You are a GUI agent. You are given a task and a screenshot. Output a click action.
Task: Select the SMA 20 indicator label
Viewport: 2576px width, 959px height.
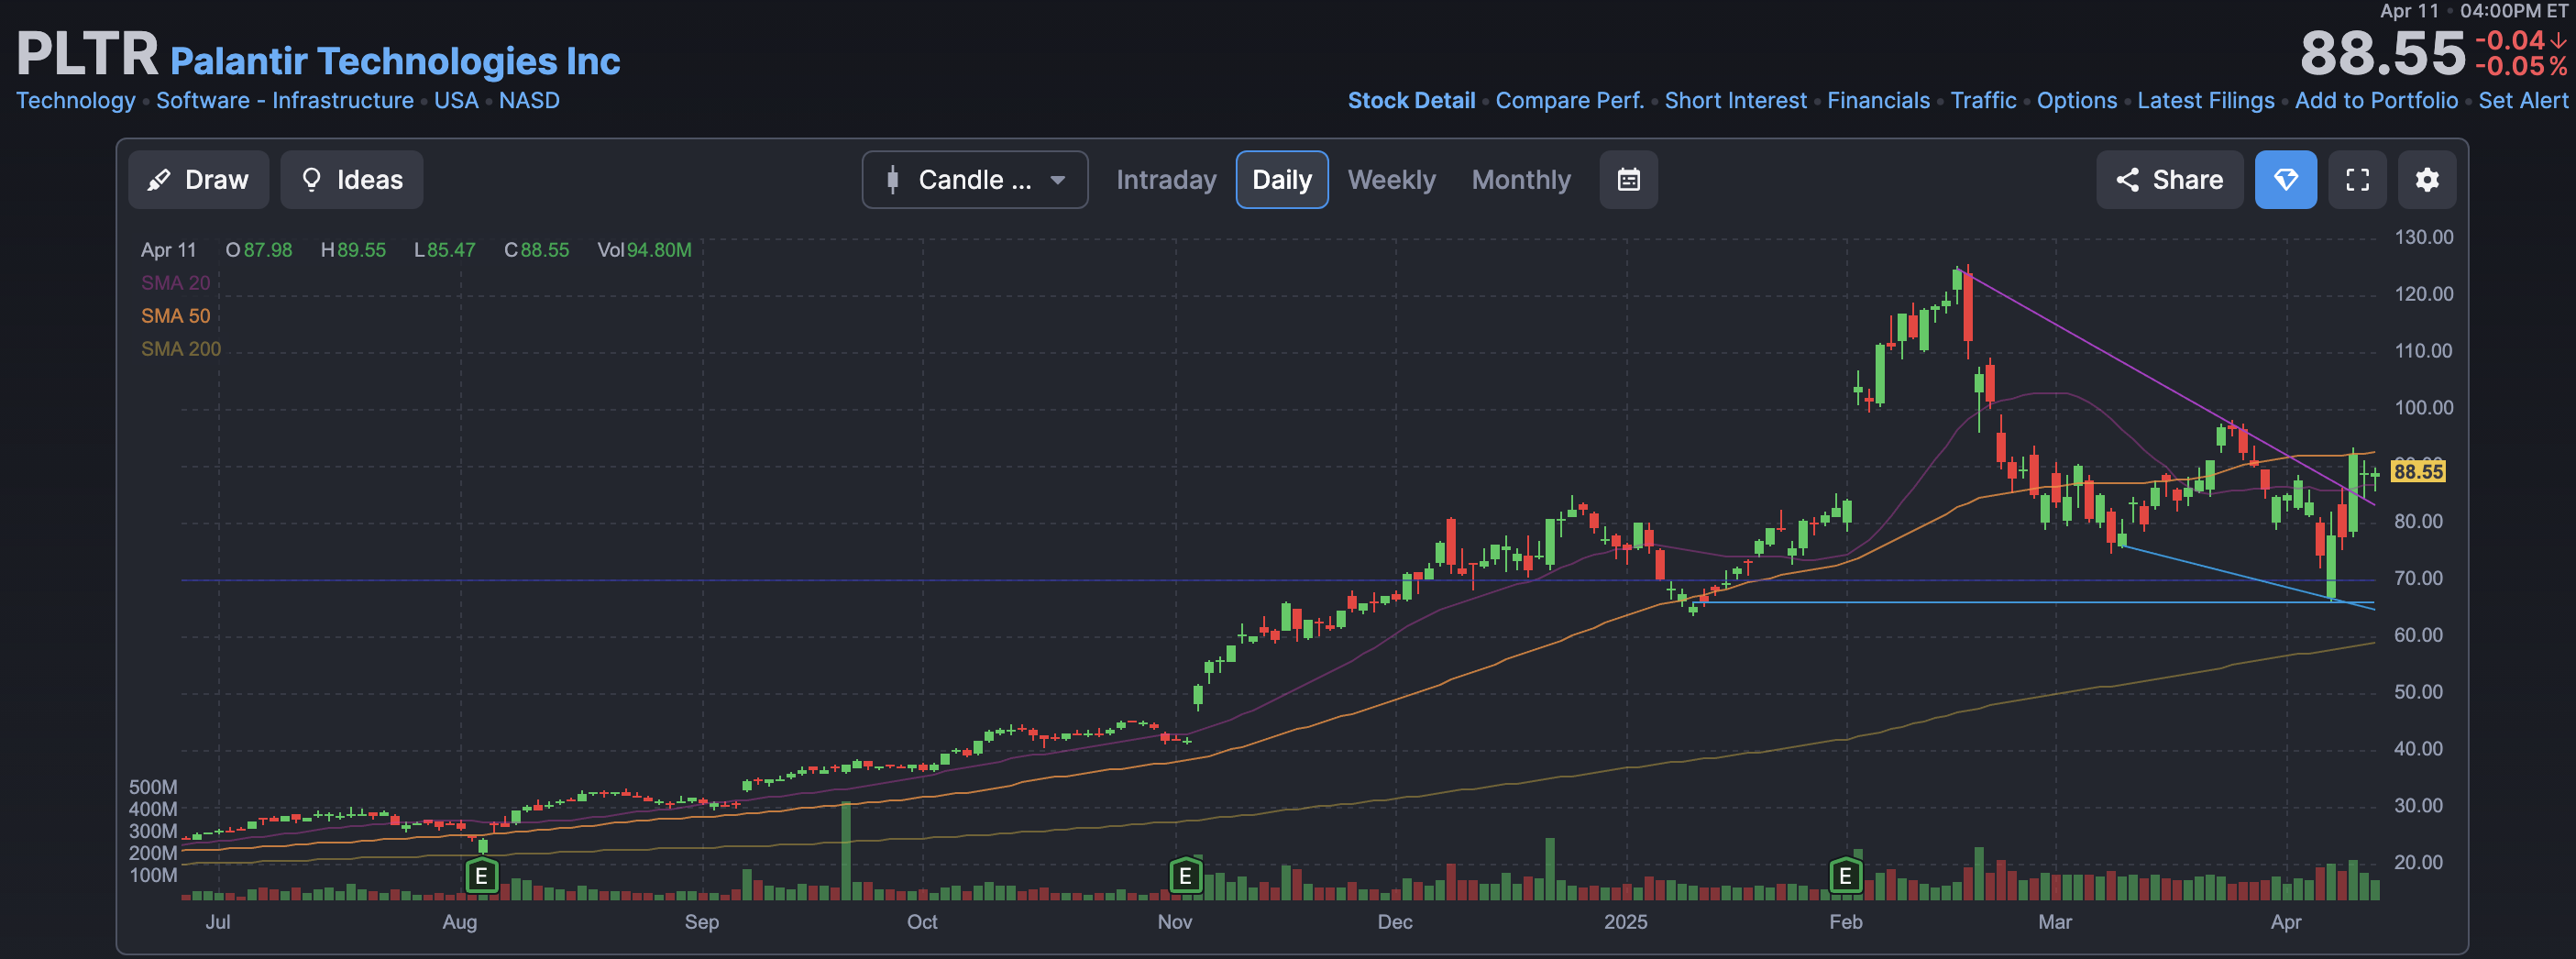tap(175, 283)
